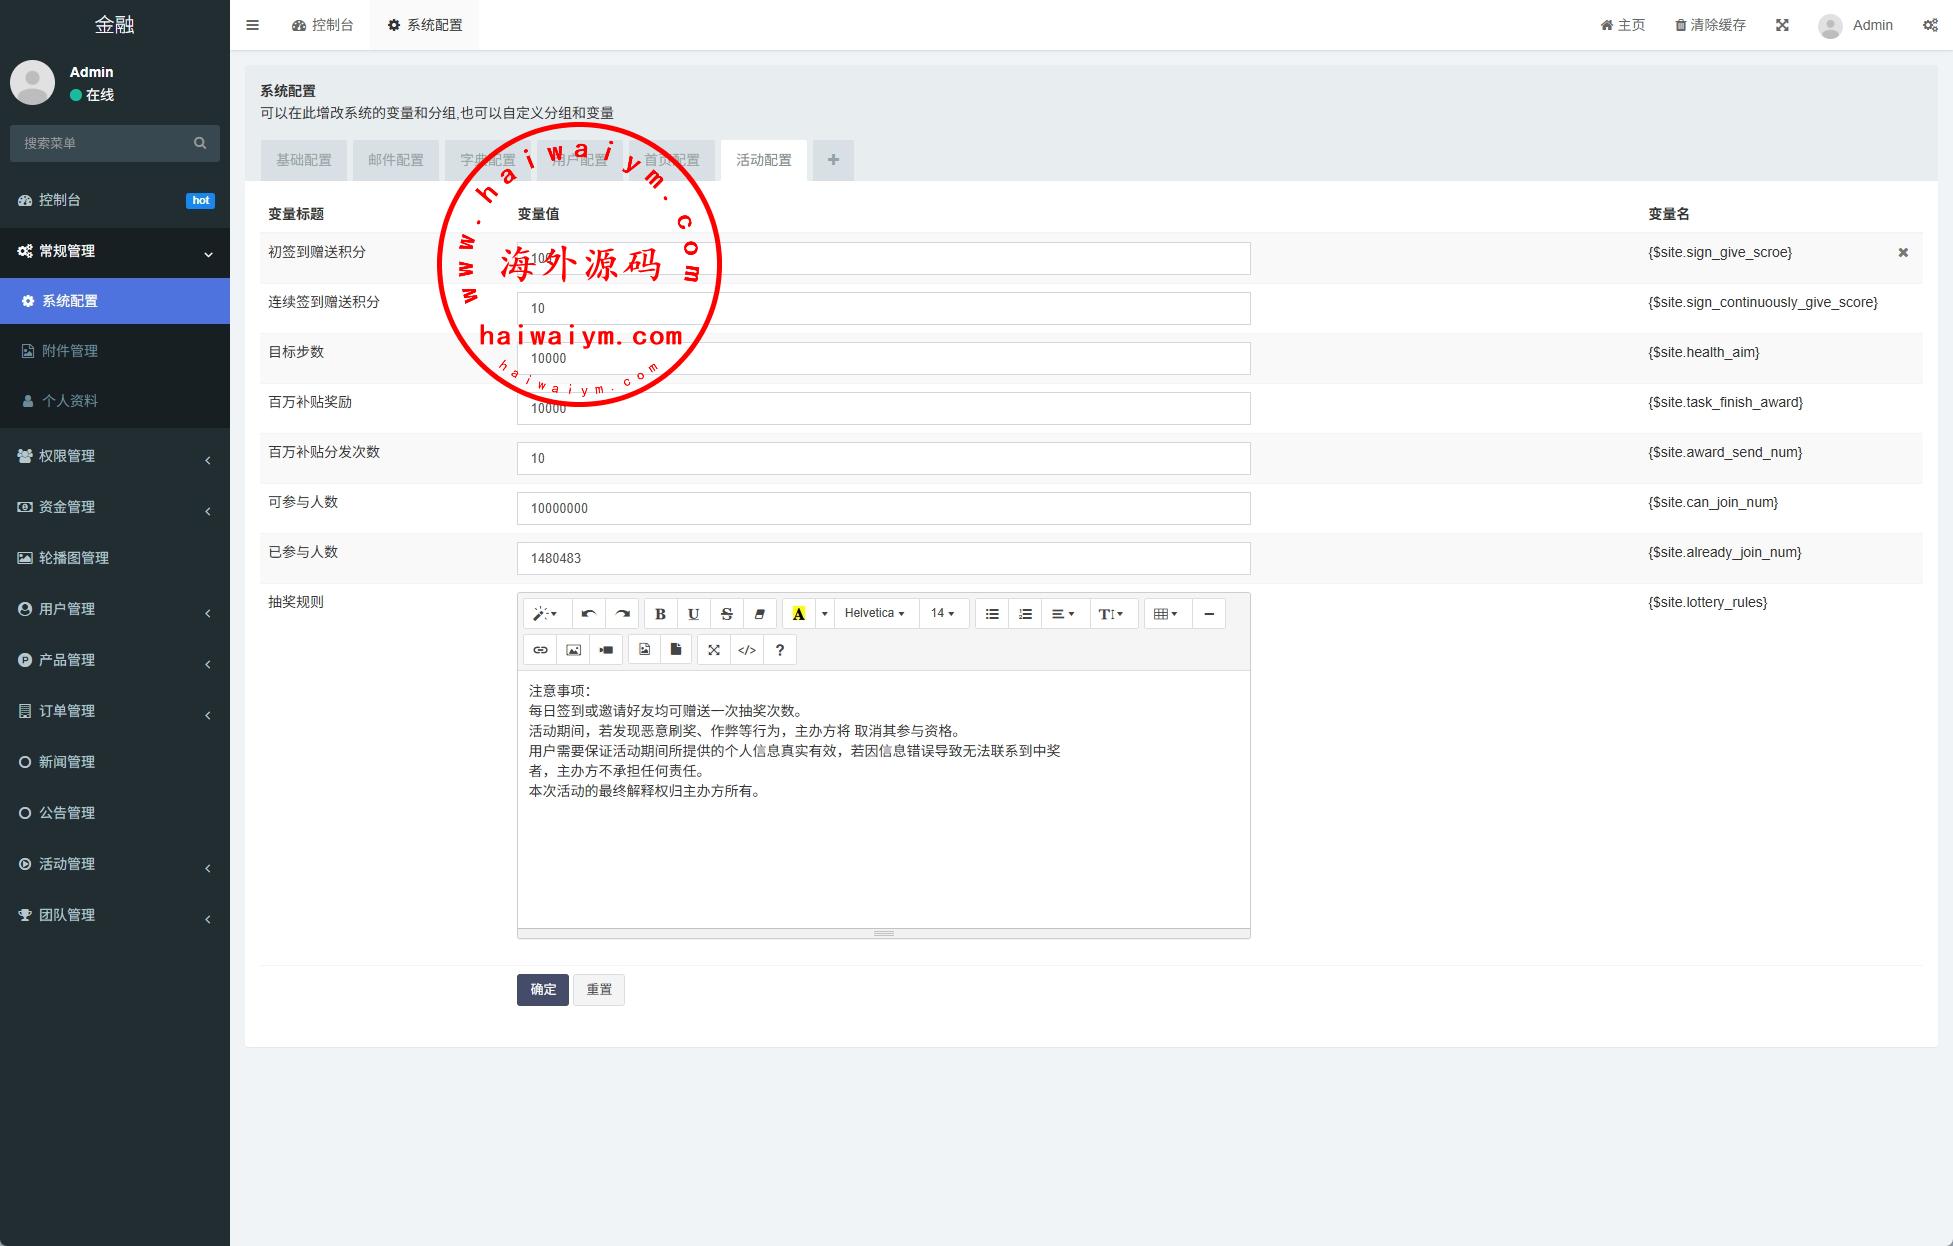Toggle bold formatting in editor

click(x=660, y=614)
